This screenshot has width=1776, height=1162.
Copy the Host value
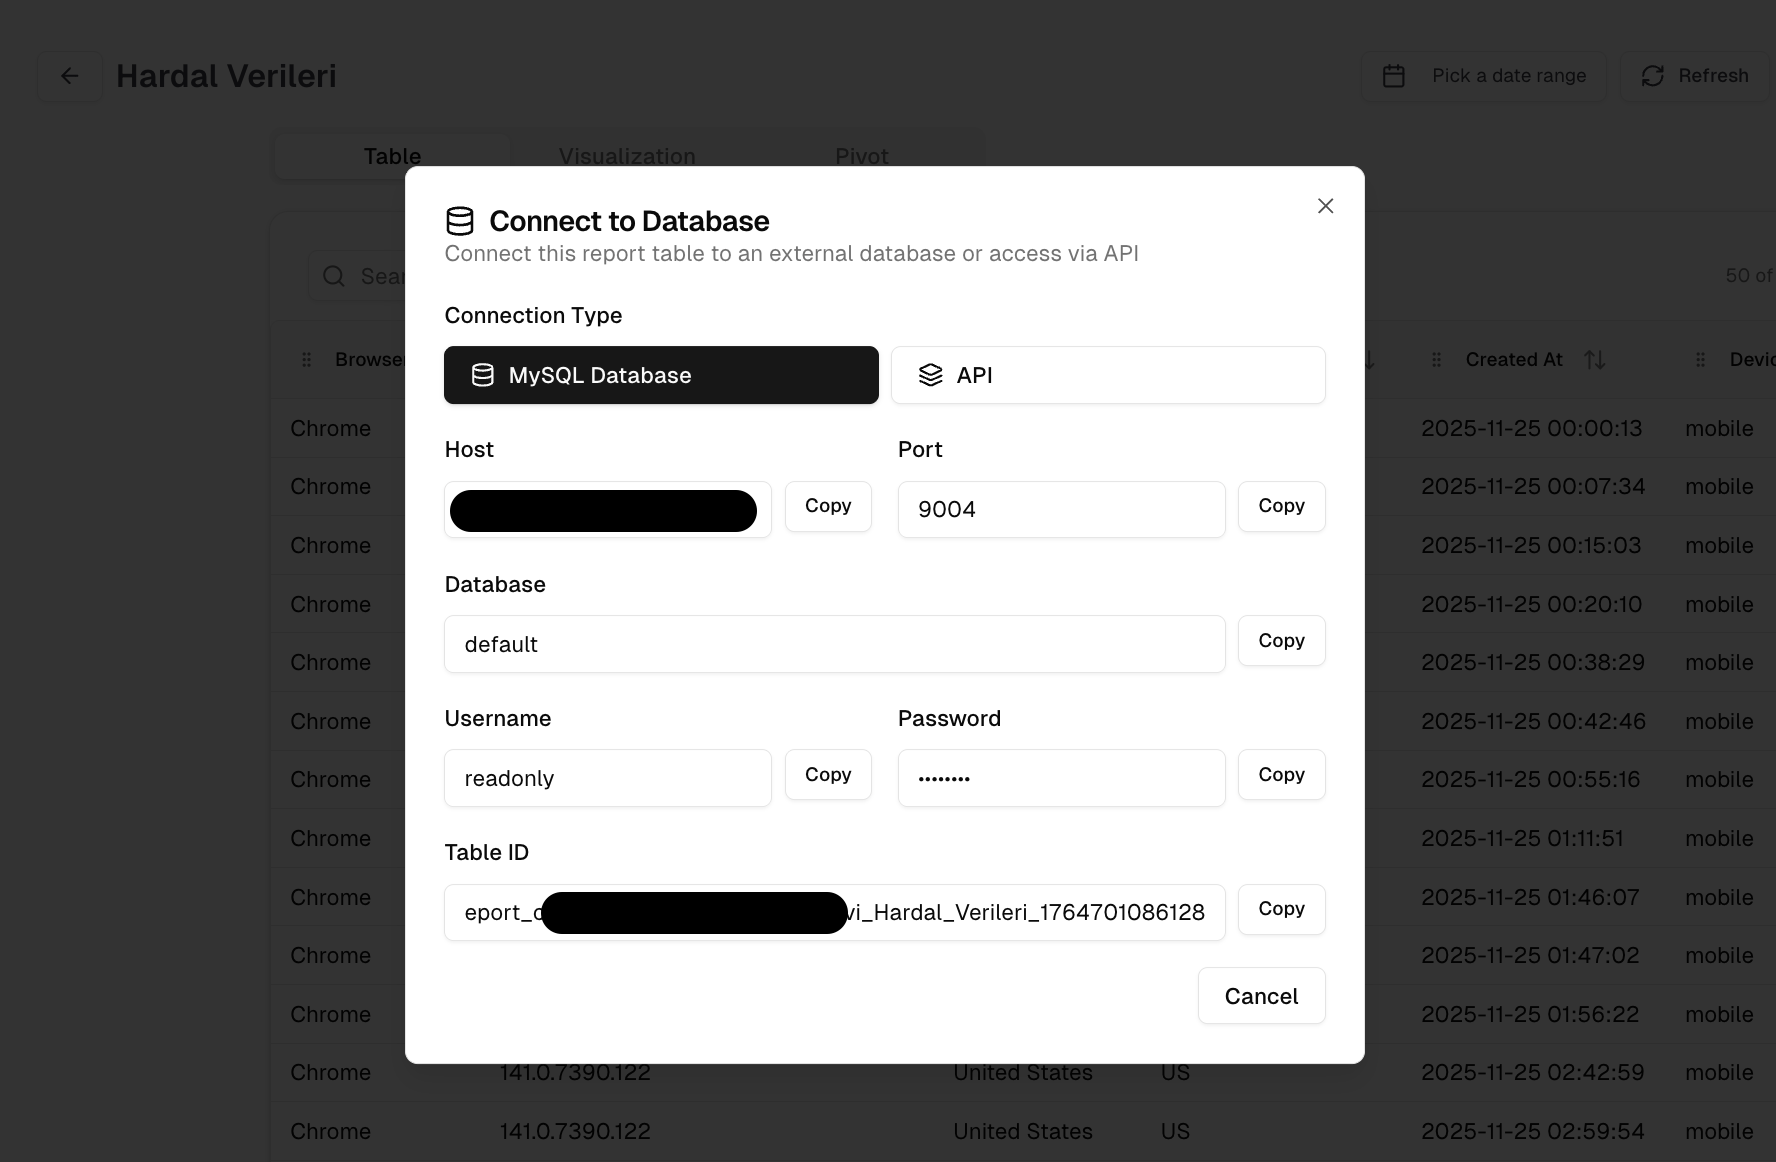tap(828, 506)
